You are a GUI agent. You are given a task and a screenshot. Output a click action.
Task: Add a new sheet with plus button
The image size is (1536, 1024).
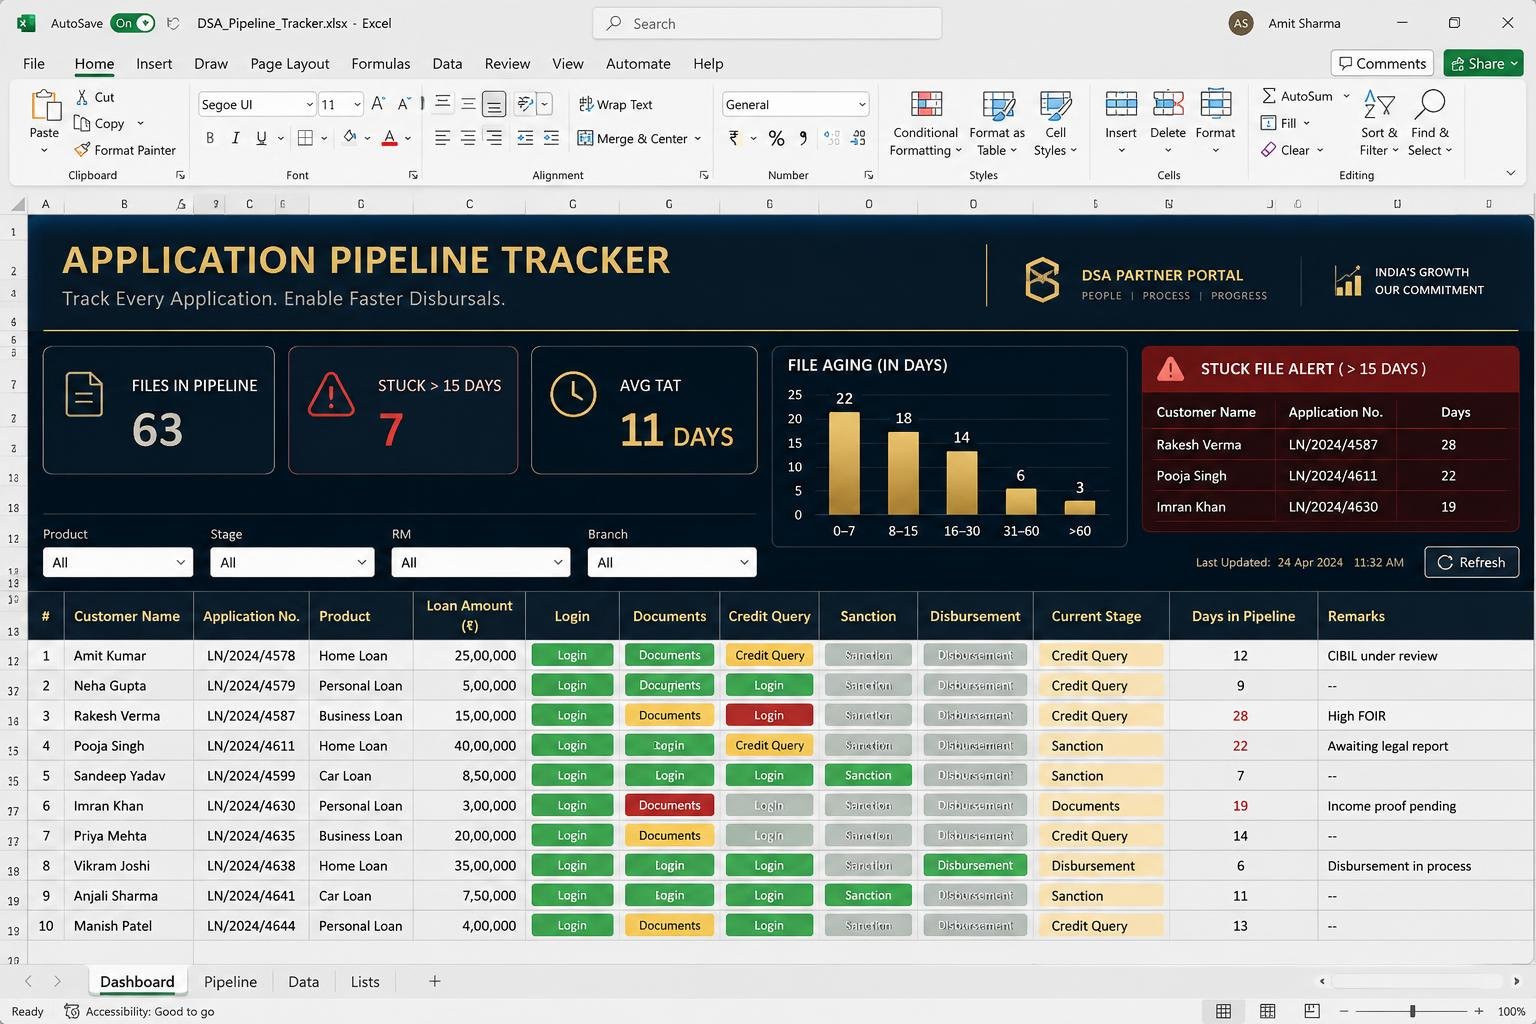435,981
